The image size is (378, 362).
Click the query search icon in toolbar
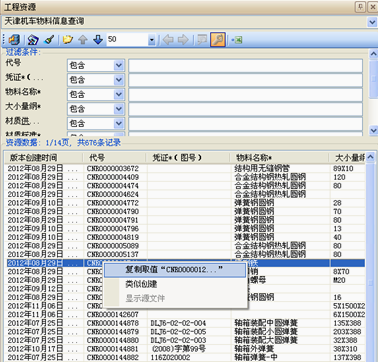click(33, 40)
